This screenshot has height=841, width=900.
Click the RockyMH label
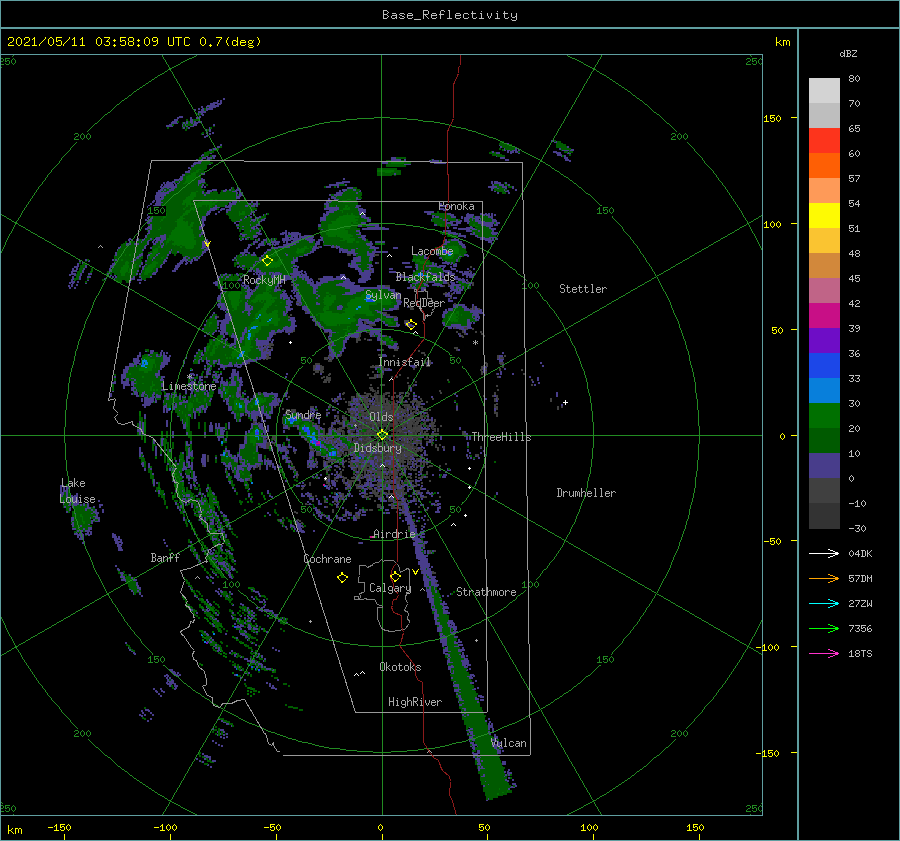(x=264, y=280)
